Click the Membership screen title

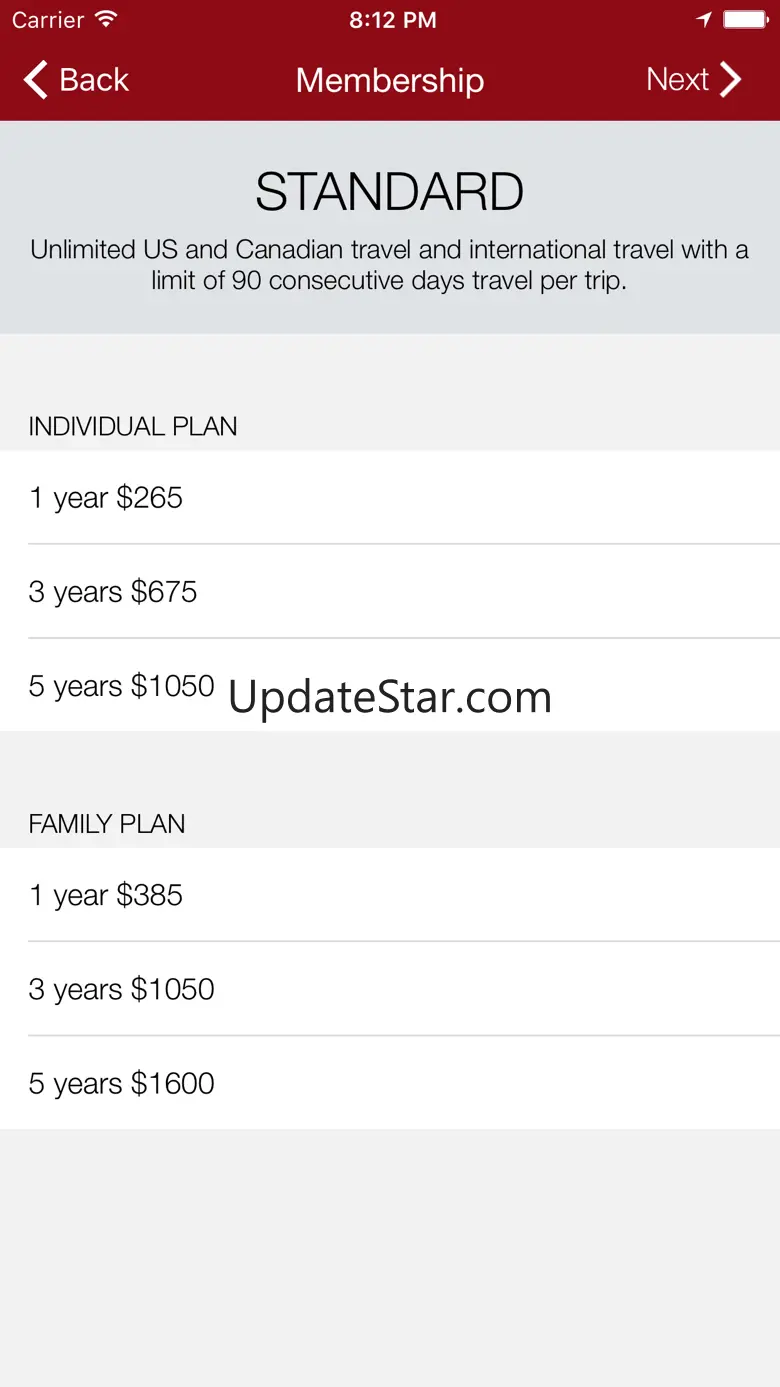click(390, 80)
